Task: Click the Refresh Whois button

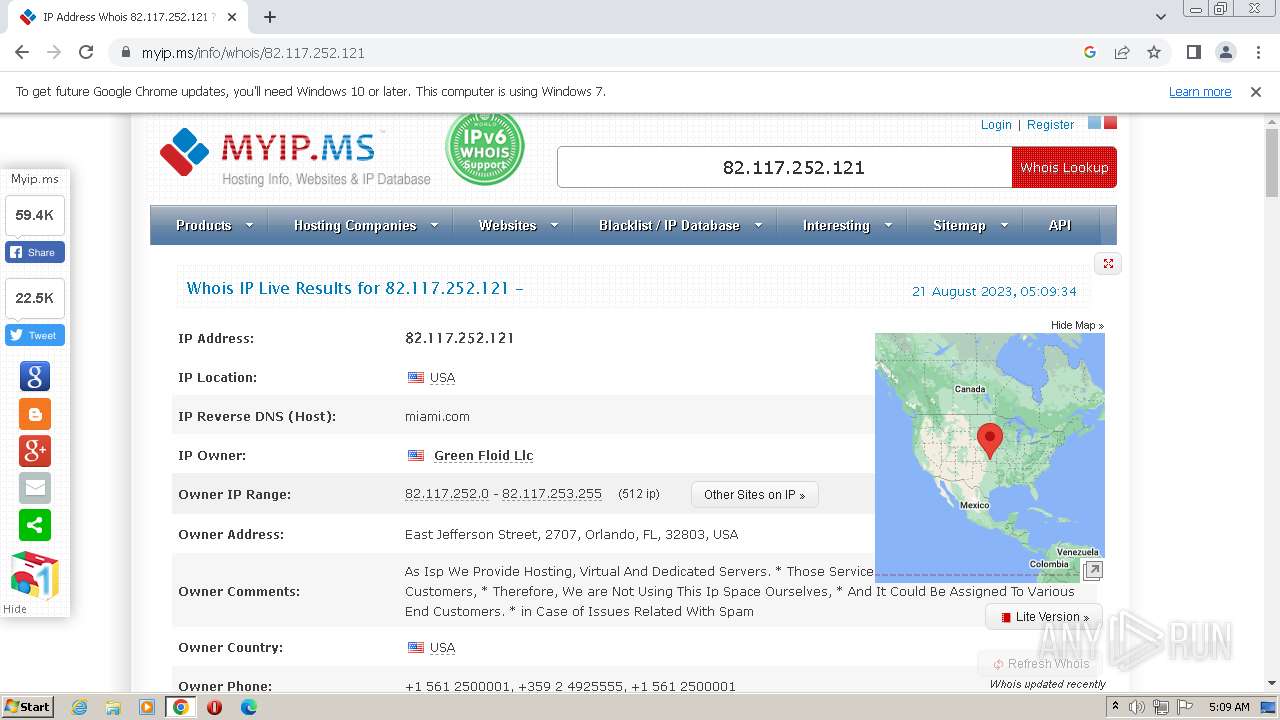Action: (1040, 663)
